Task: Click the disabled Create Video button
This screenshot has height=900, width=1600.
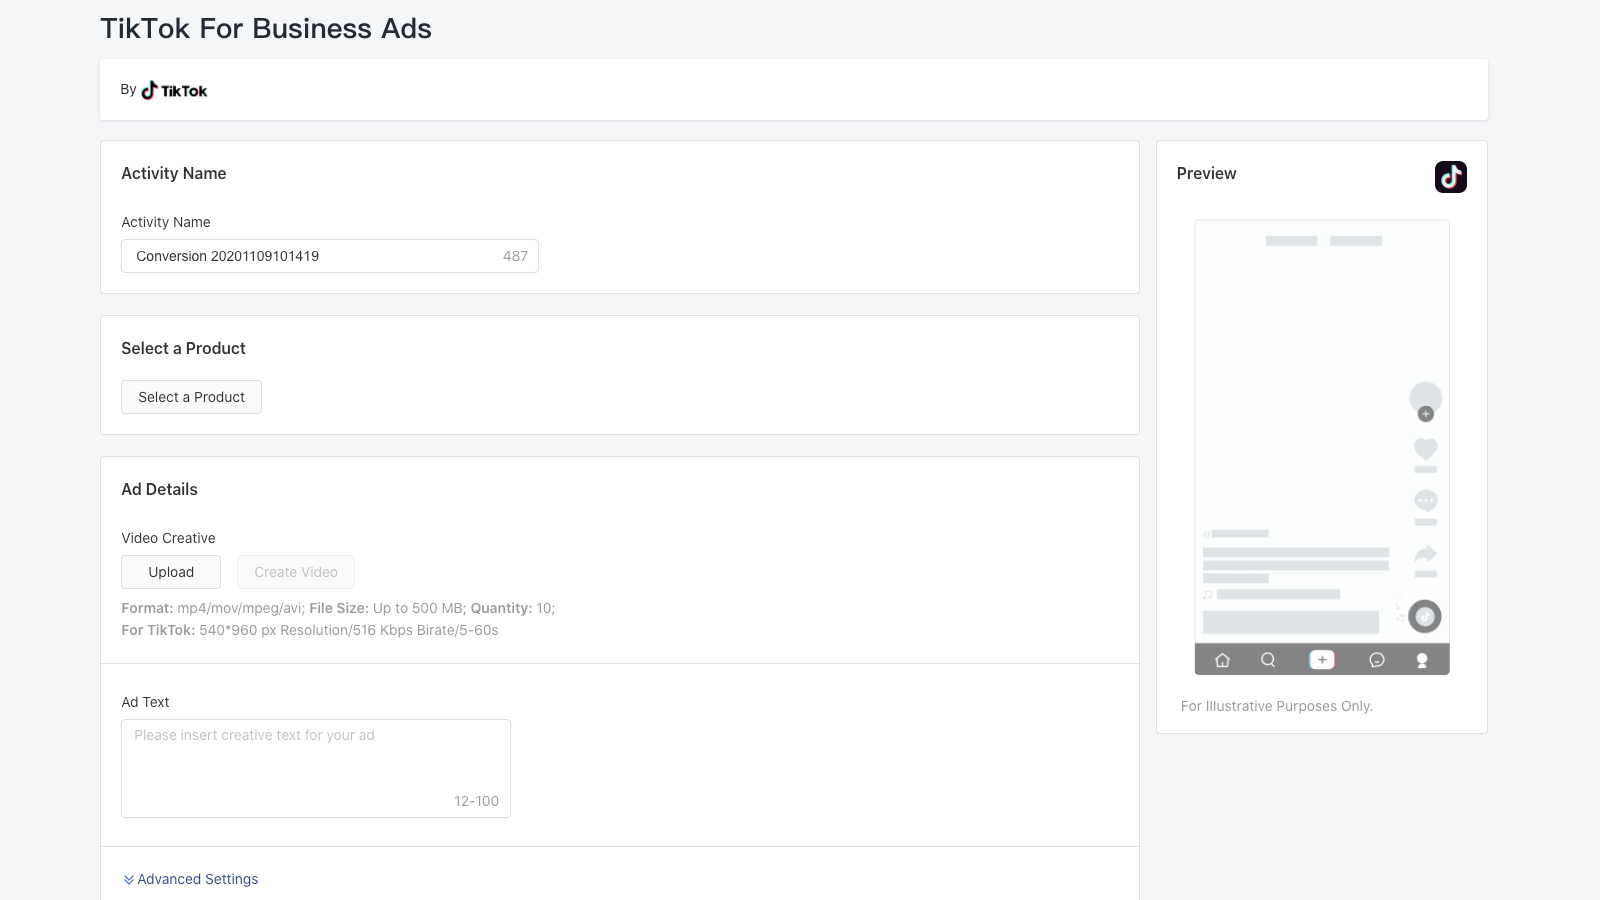Action: coord(296,572)
